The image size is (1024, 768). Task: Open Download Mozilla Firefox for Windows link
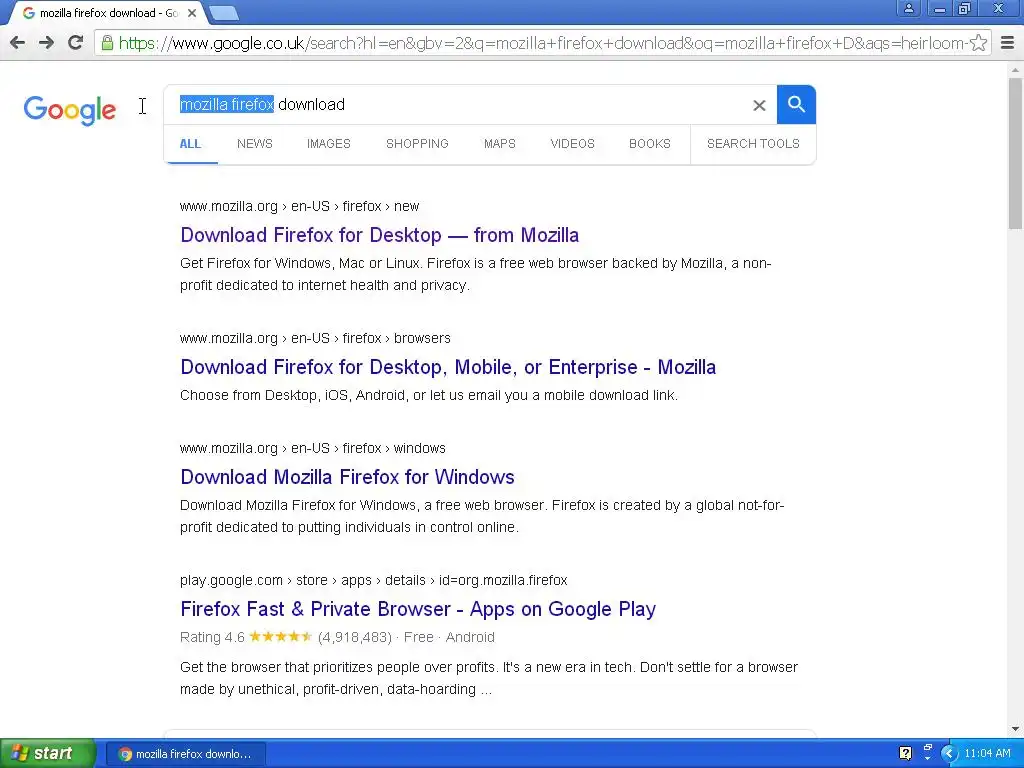click(x=347, y=477)
